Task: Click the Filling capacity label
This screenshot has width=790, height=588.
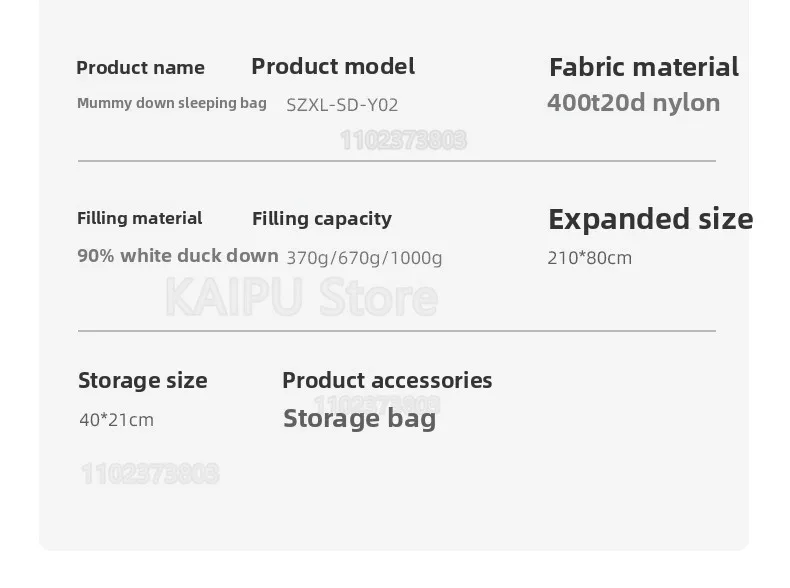Action: tap(322, 219)
